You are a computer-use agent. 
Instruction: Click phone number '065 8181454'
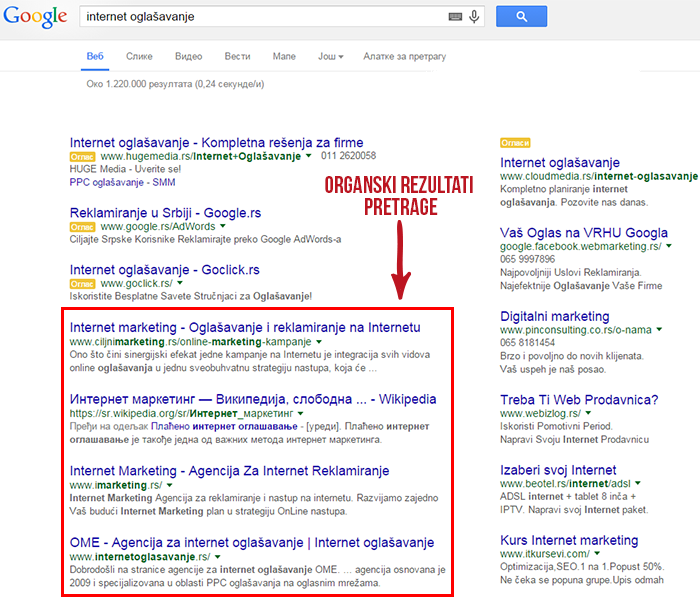point(527,342)
